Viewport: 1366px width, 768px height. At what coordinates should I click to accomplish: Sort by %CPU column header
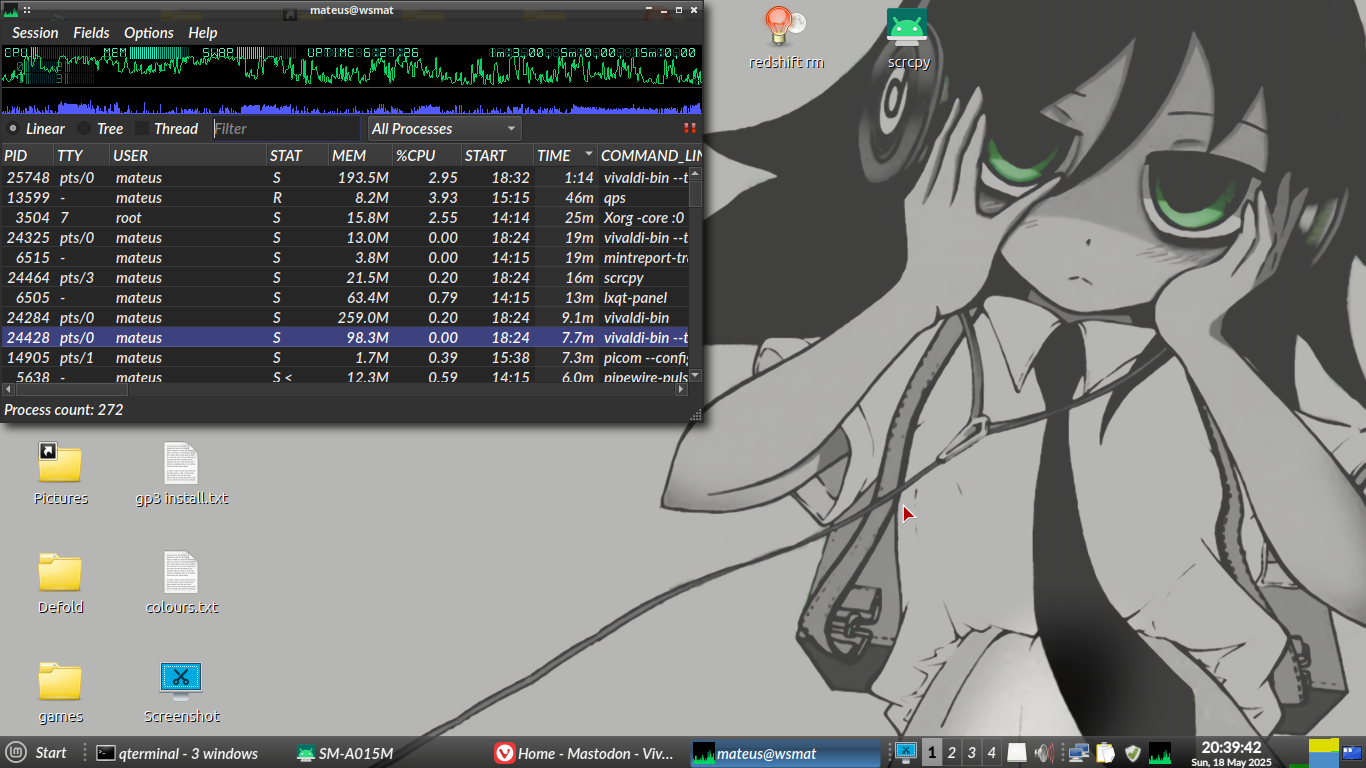[427, 155]
